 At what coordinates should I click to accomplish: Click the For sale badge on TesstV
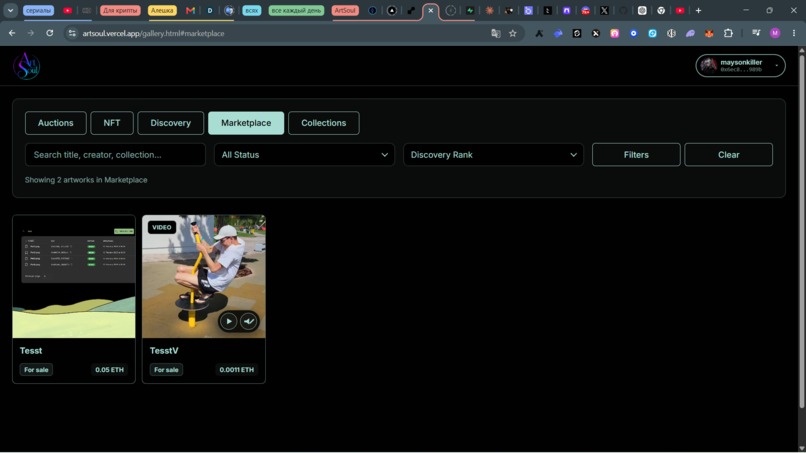pos(166,370)
